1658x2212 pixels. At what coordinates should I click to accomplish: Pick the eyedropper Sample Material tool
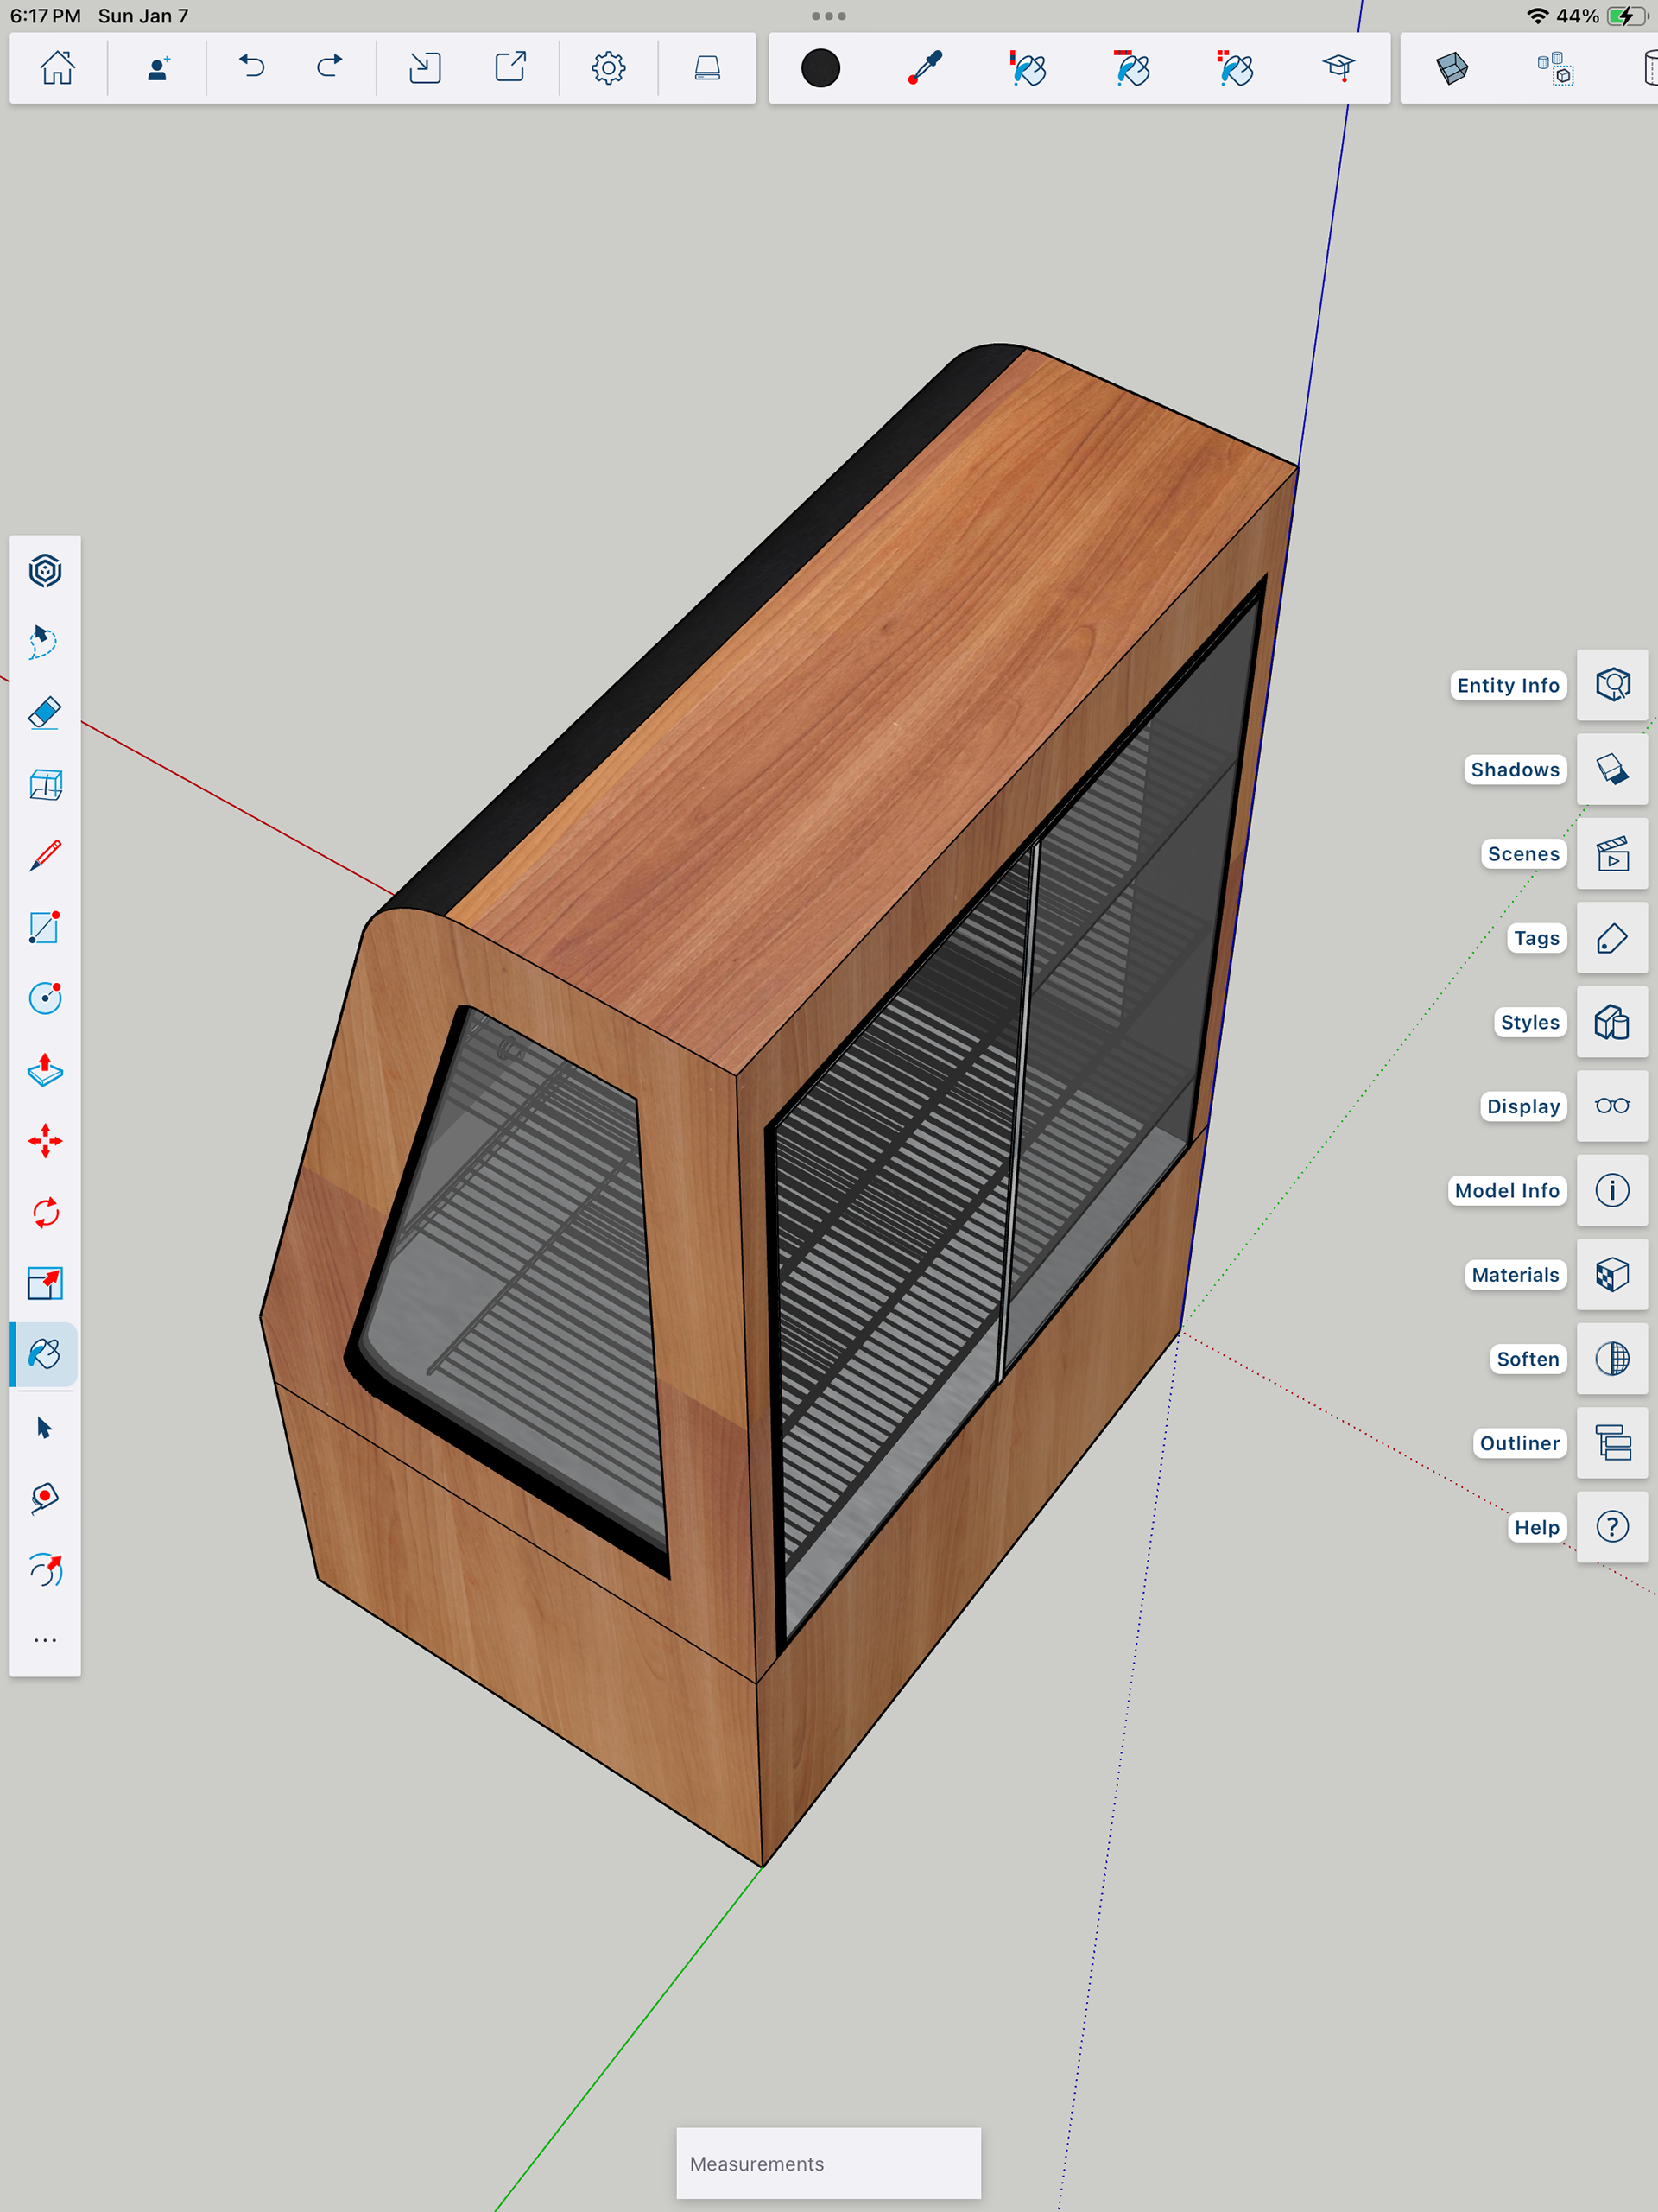point(925,68)
